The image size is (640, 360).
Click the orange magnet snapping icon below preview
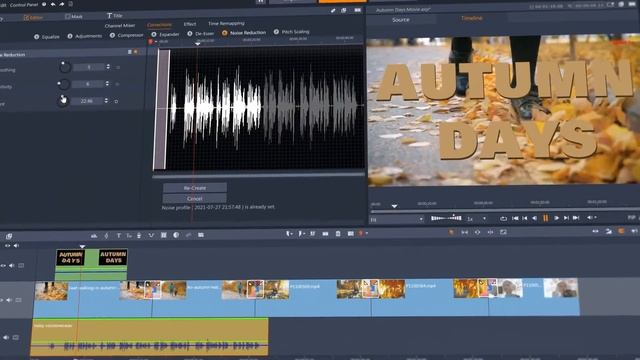tap(621, 231)
